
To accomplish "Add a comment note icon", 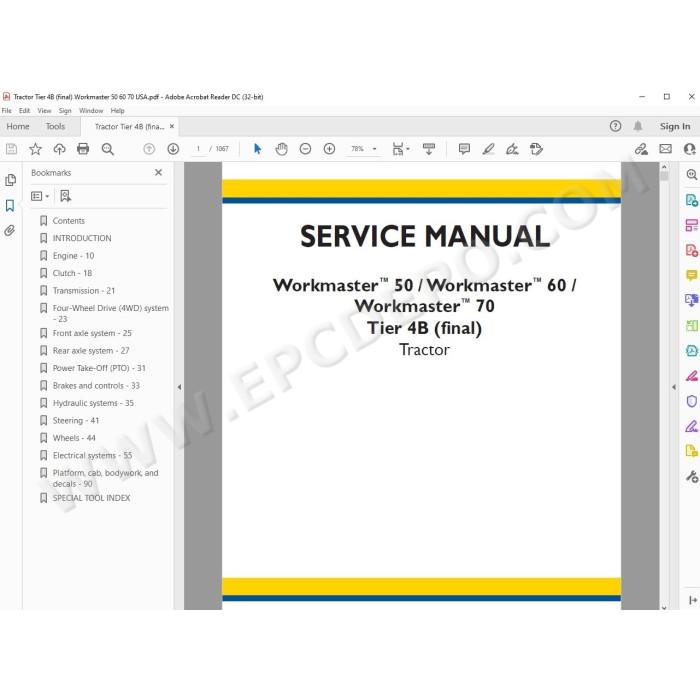I will pos(464,149).
